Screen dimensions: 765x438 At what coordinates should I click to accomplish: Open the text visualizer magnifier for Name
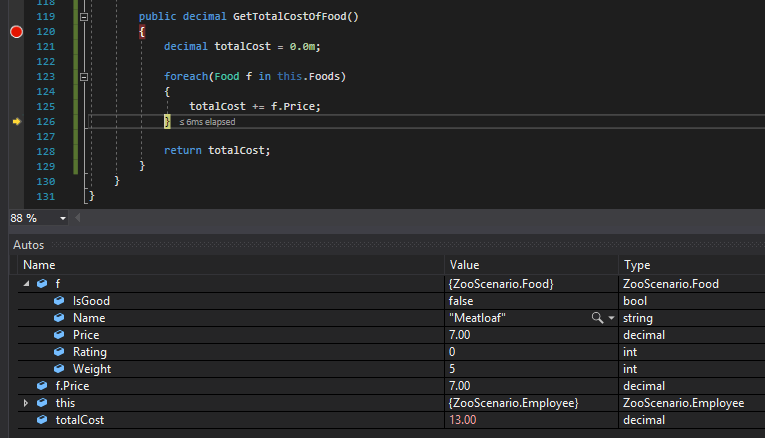(598, 318)
